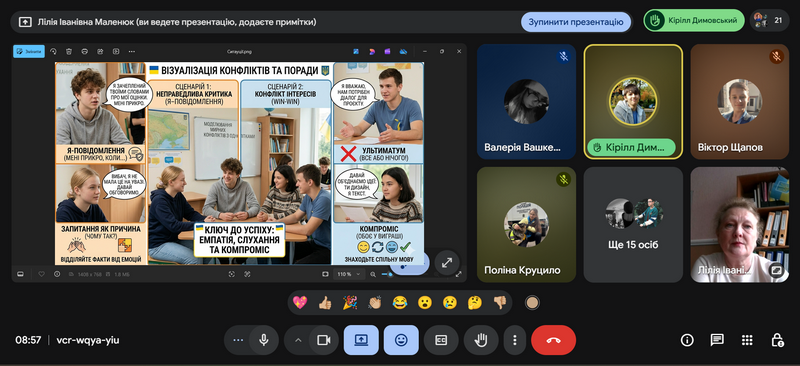
Task: Open the activities grid icon
Action: (x=747, y=340)
